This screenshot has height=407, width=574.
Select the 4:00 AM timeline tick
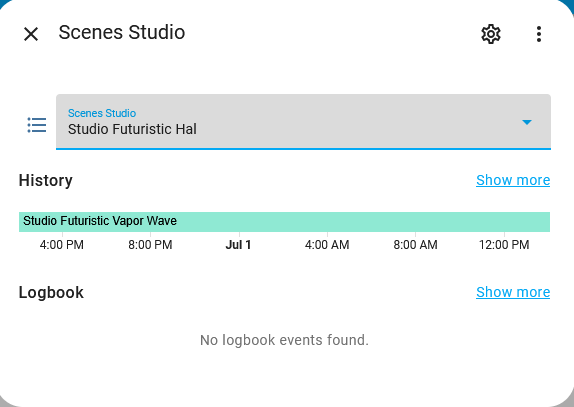[x=327, y=244]
